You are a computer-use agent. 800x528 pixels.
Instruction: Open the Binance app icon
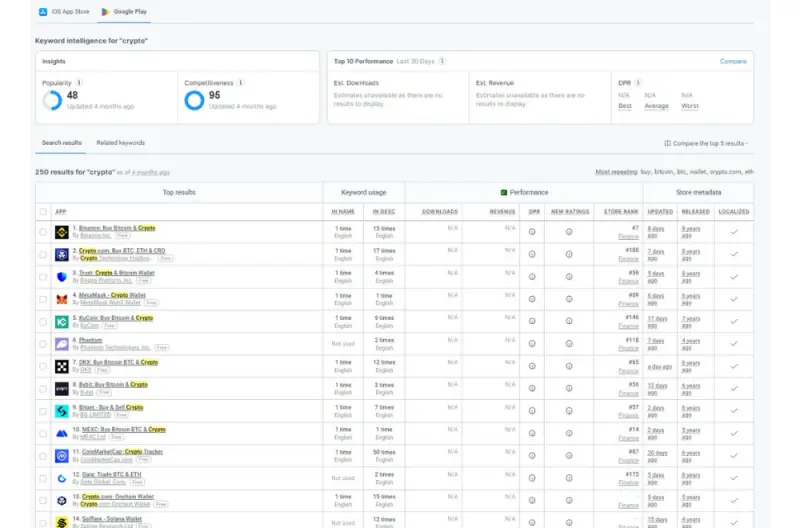tap(62, 232)
